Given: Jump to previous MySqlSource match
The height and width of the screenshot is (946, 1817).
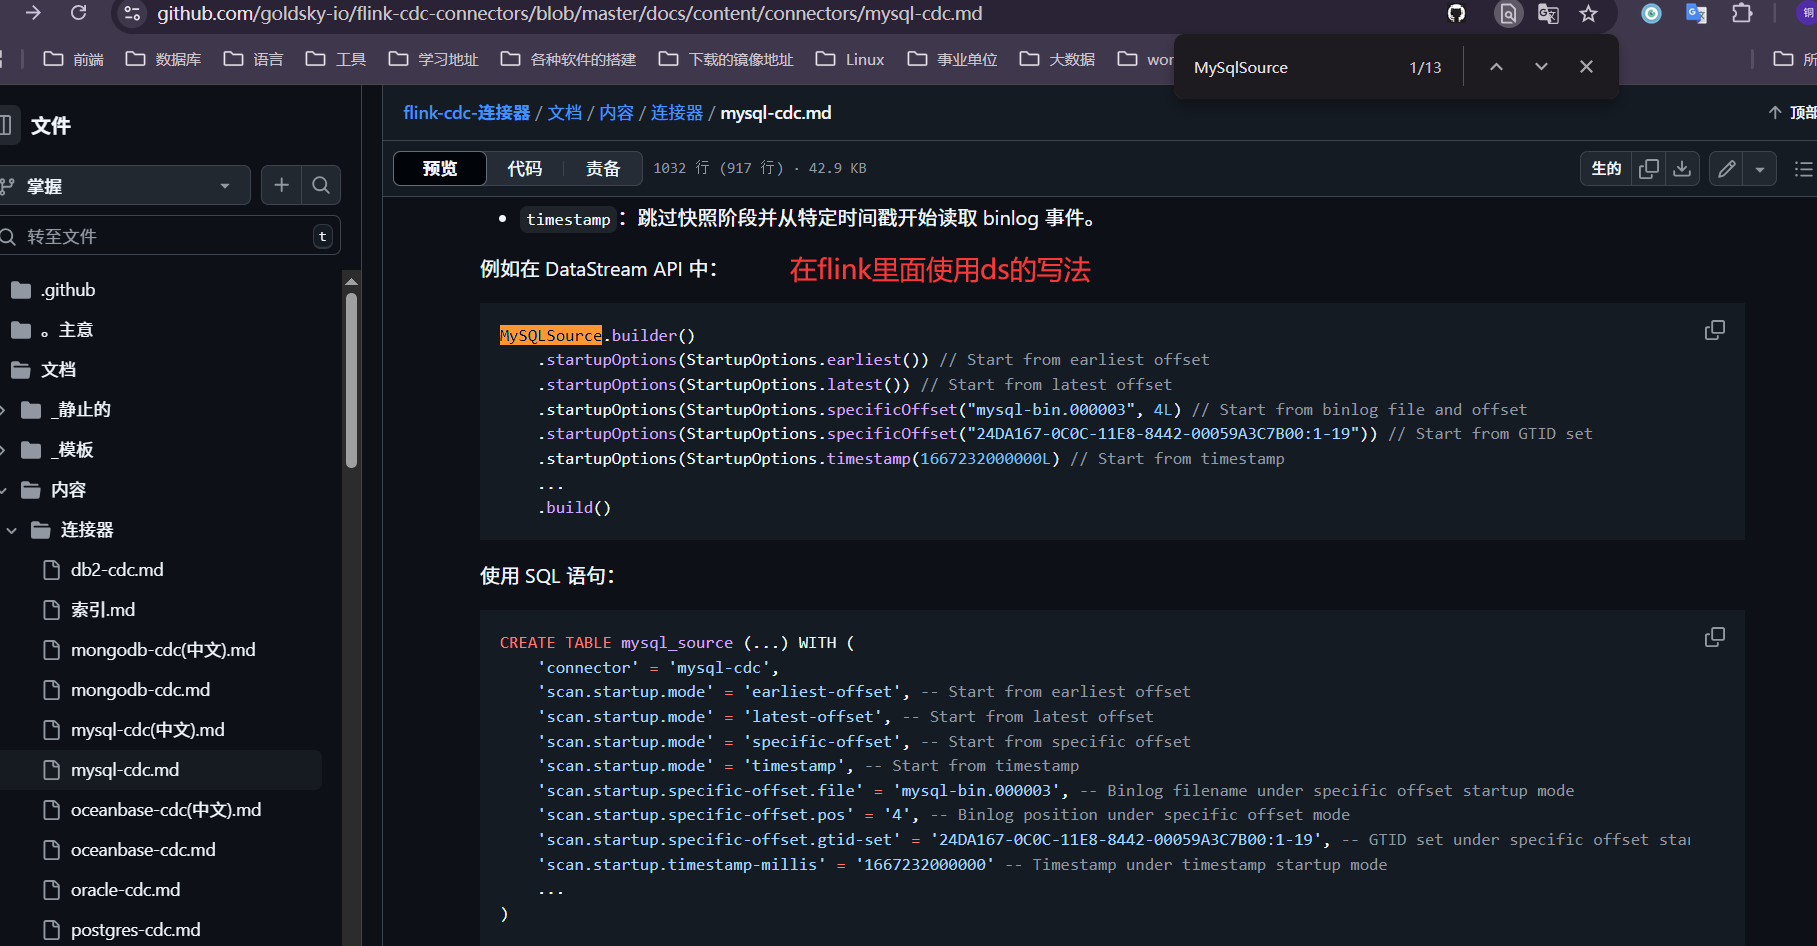Looking at the screenshot, I should pyautogui.click(x=1496, y=66).
